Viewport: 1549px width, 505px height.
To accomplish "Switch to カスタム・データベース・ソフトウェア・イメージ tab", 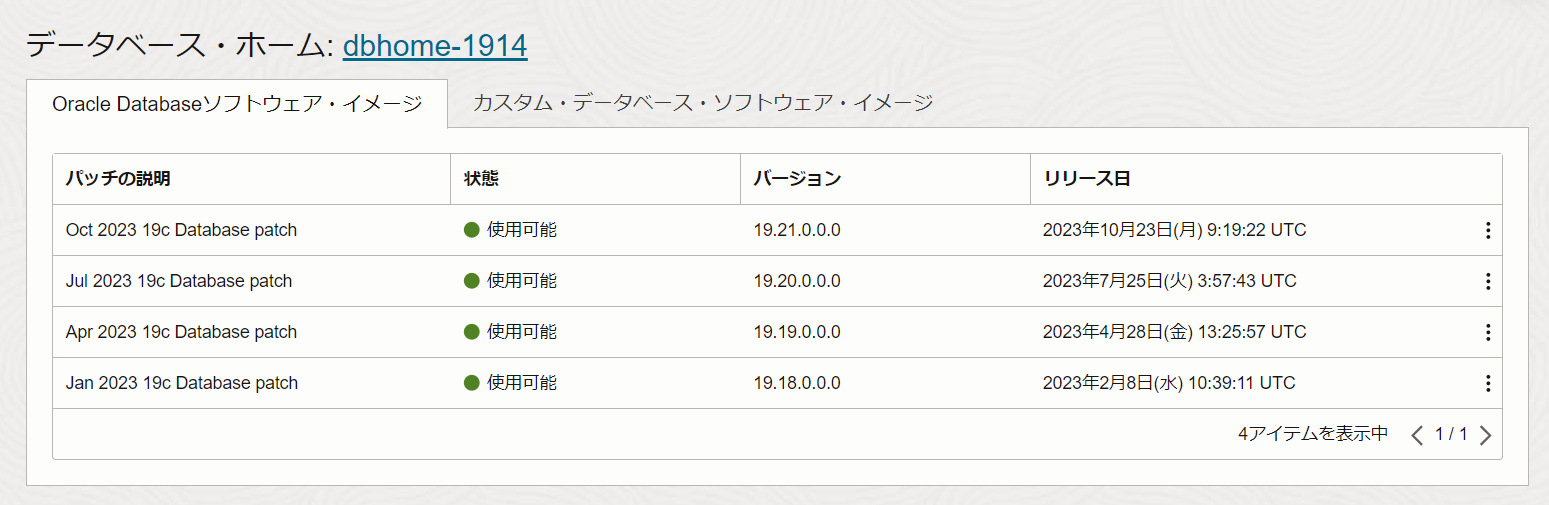I will click(x=703, y=103).
